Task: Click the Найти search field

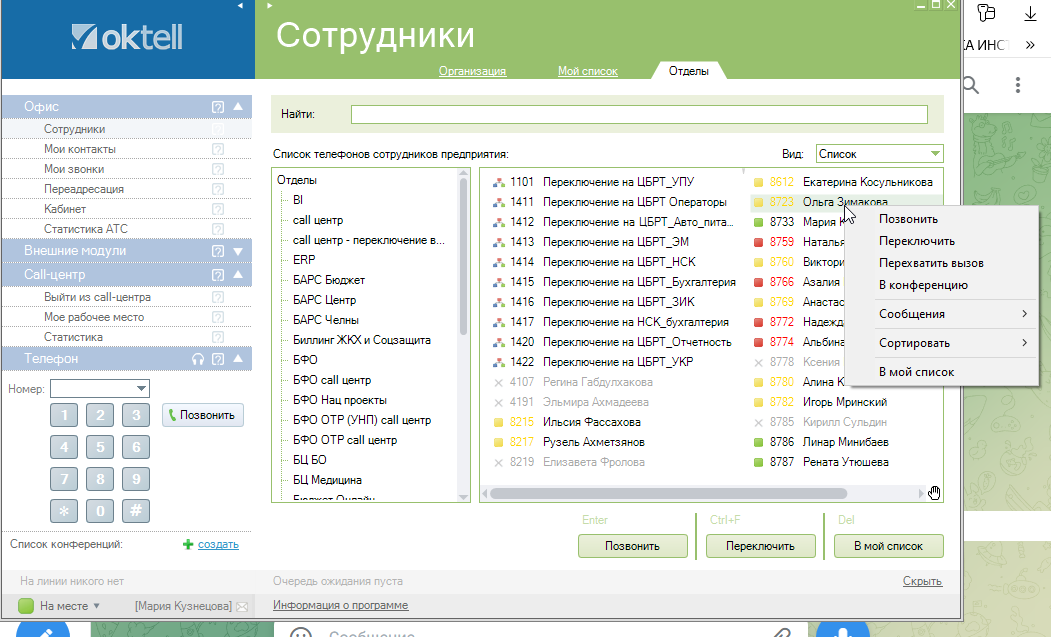Action: tap(639, 114)
